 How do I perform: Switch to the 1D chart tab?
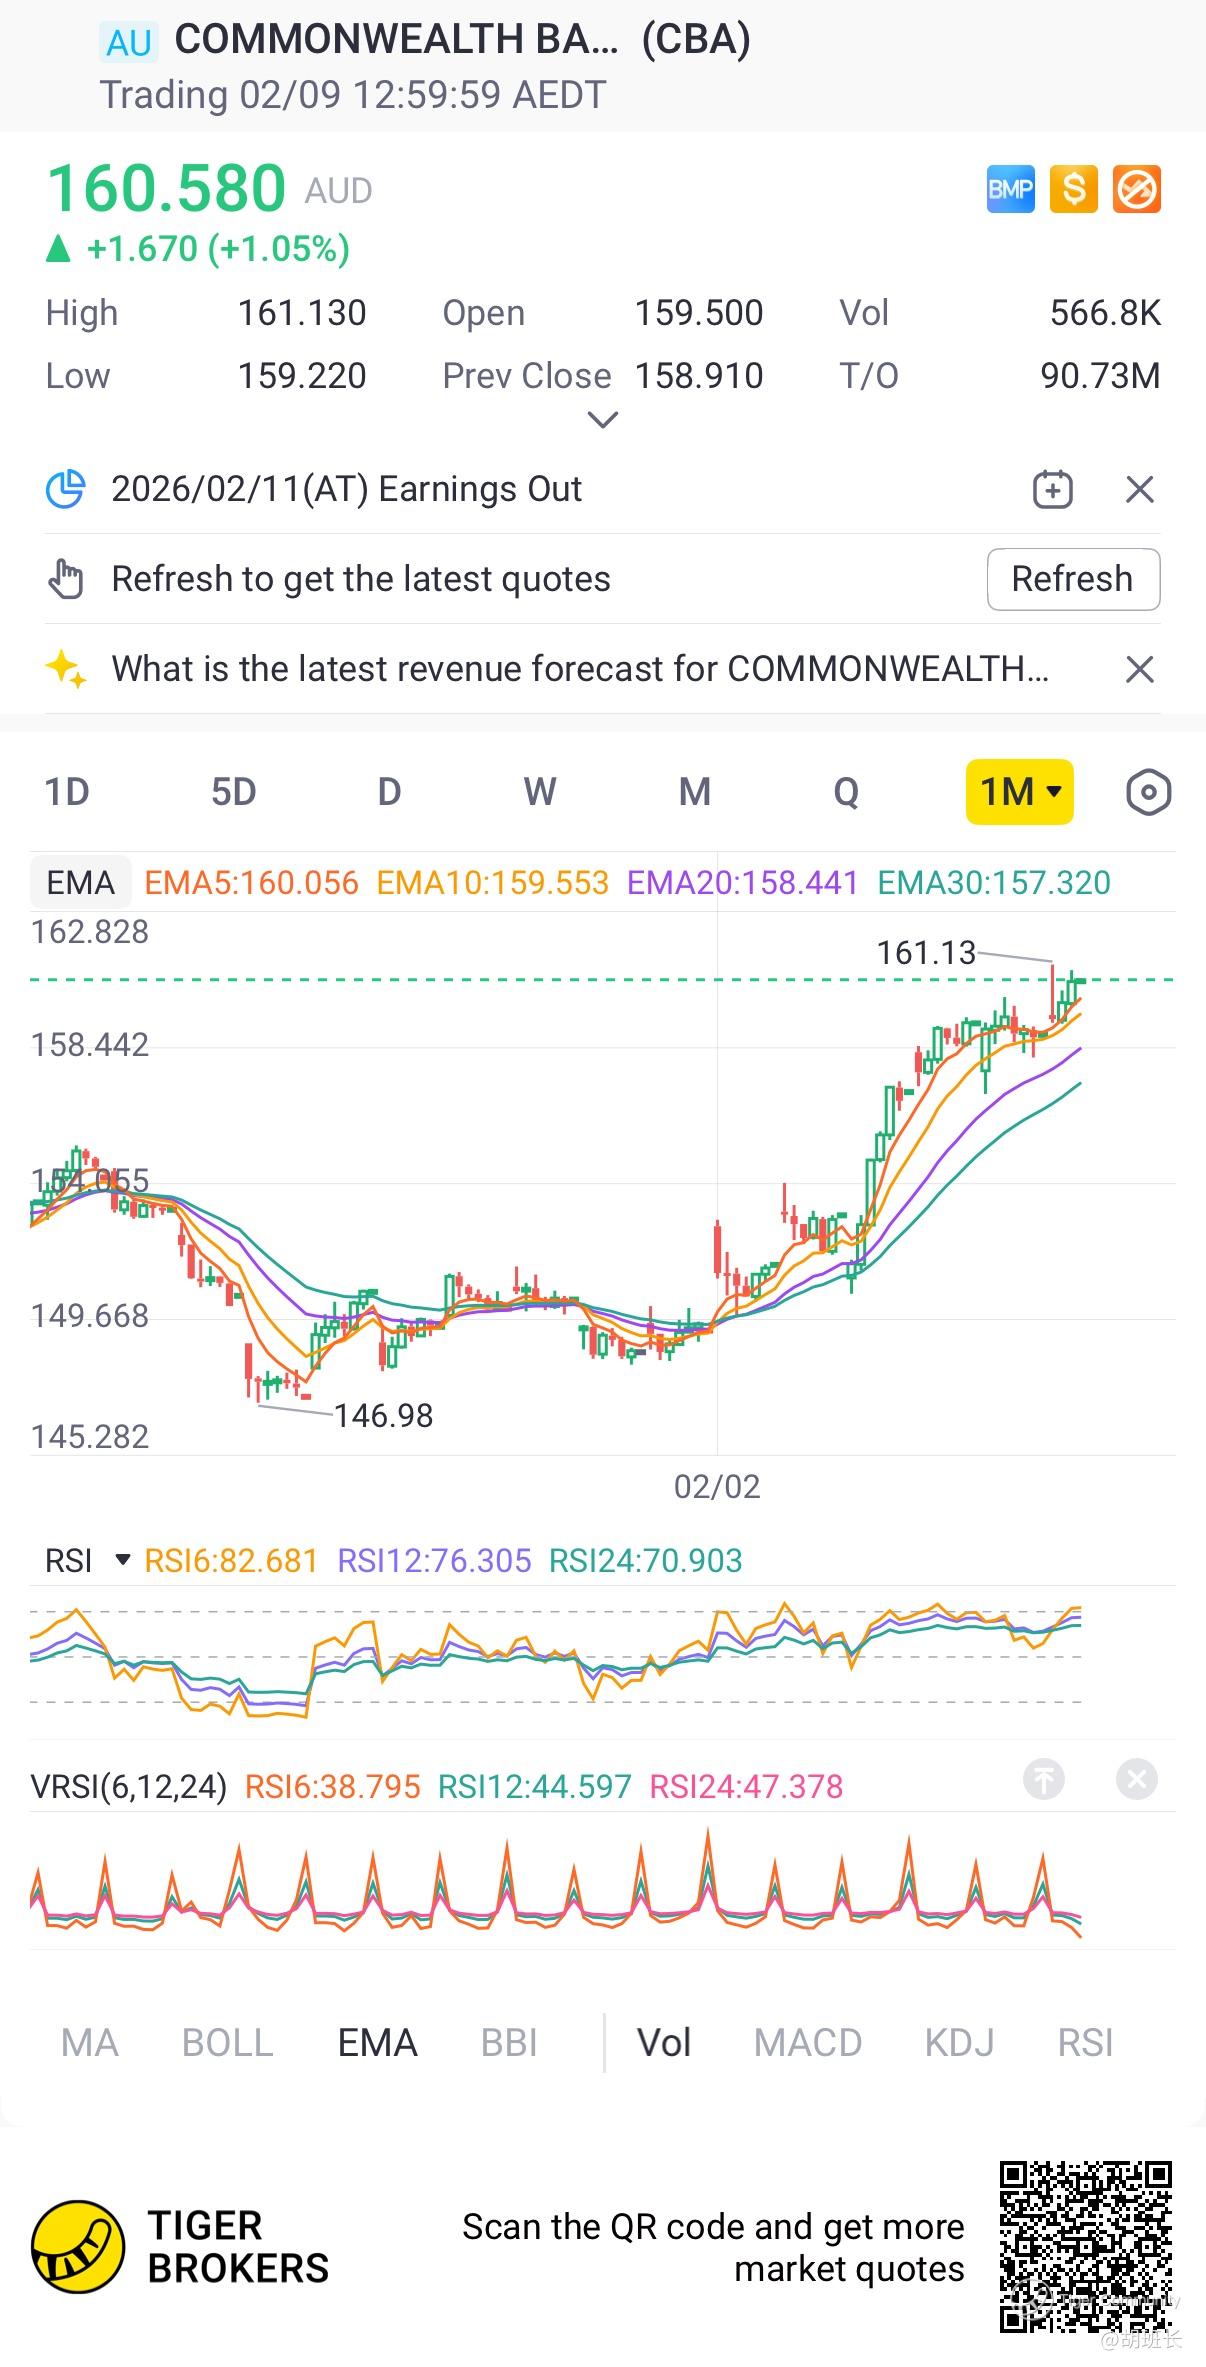[67, 792]
